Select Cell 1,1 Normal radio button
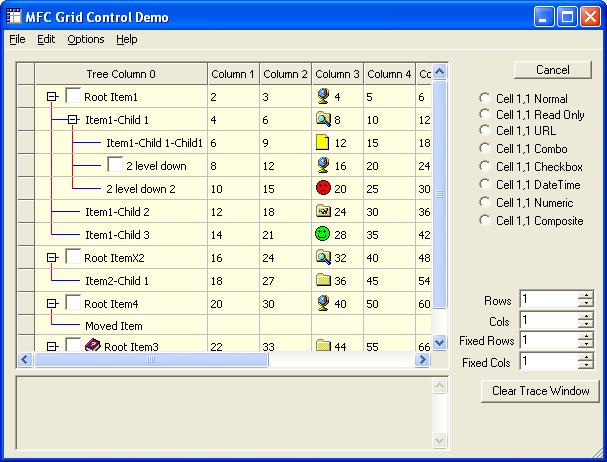 [484, 98]
